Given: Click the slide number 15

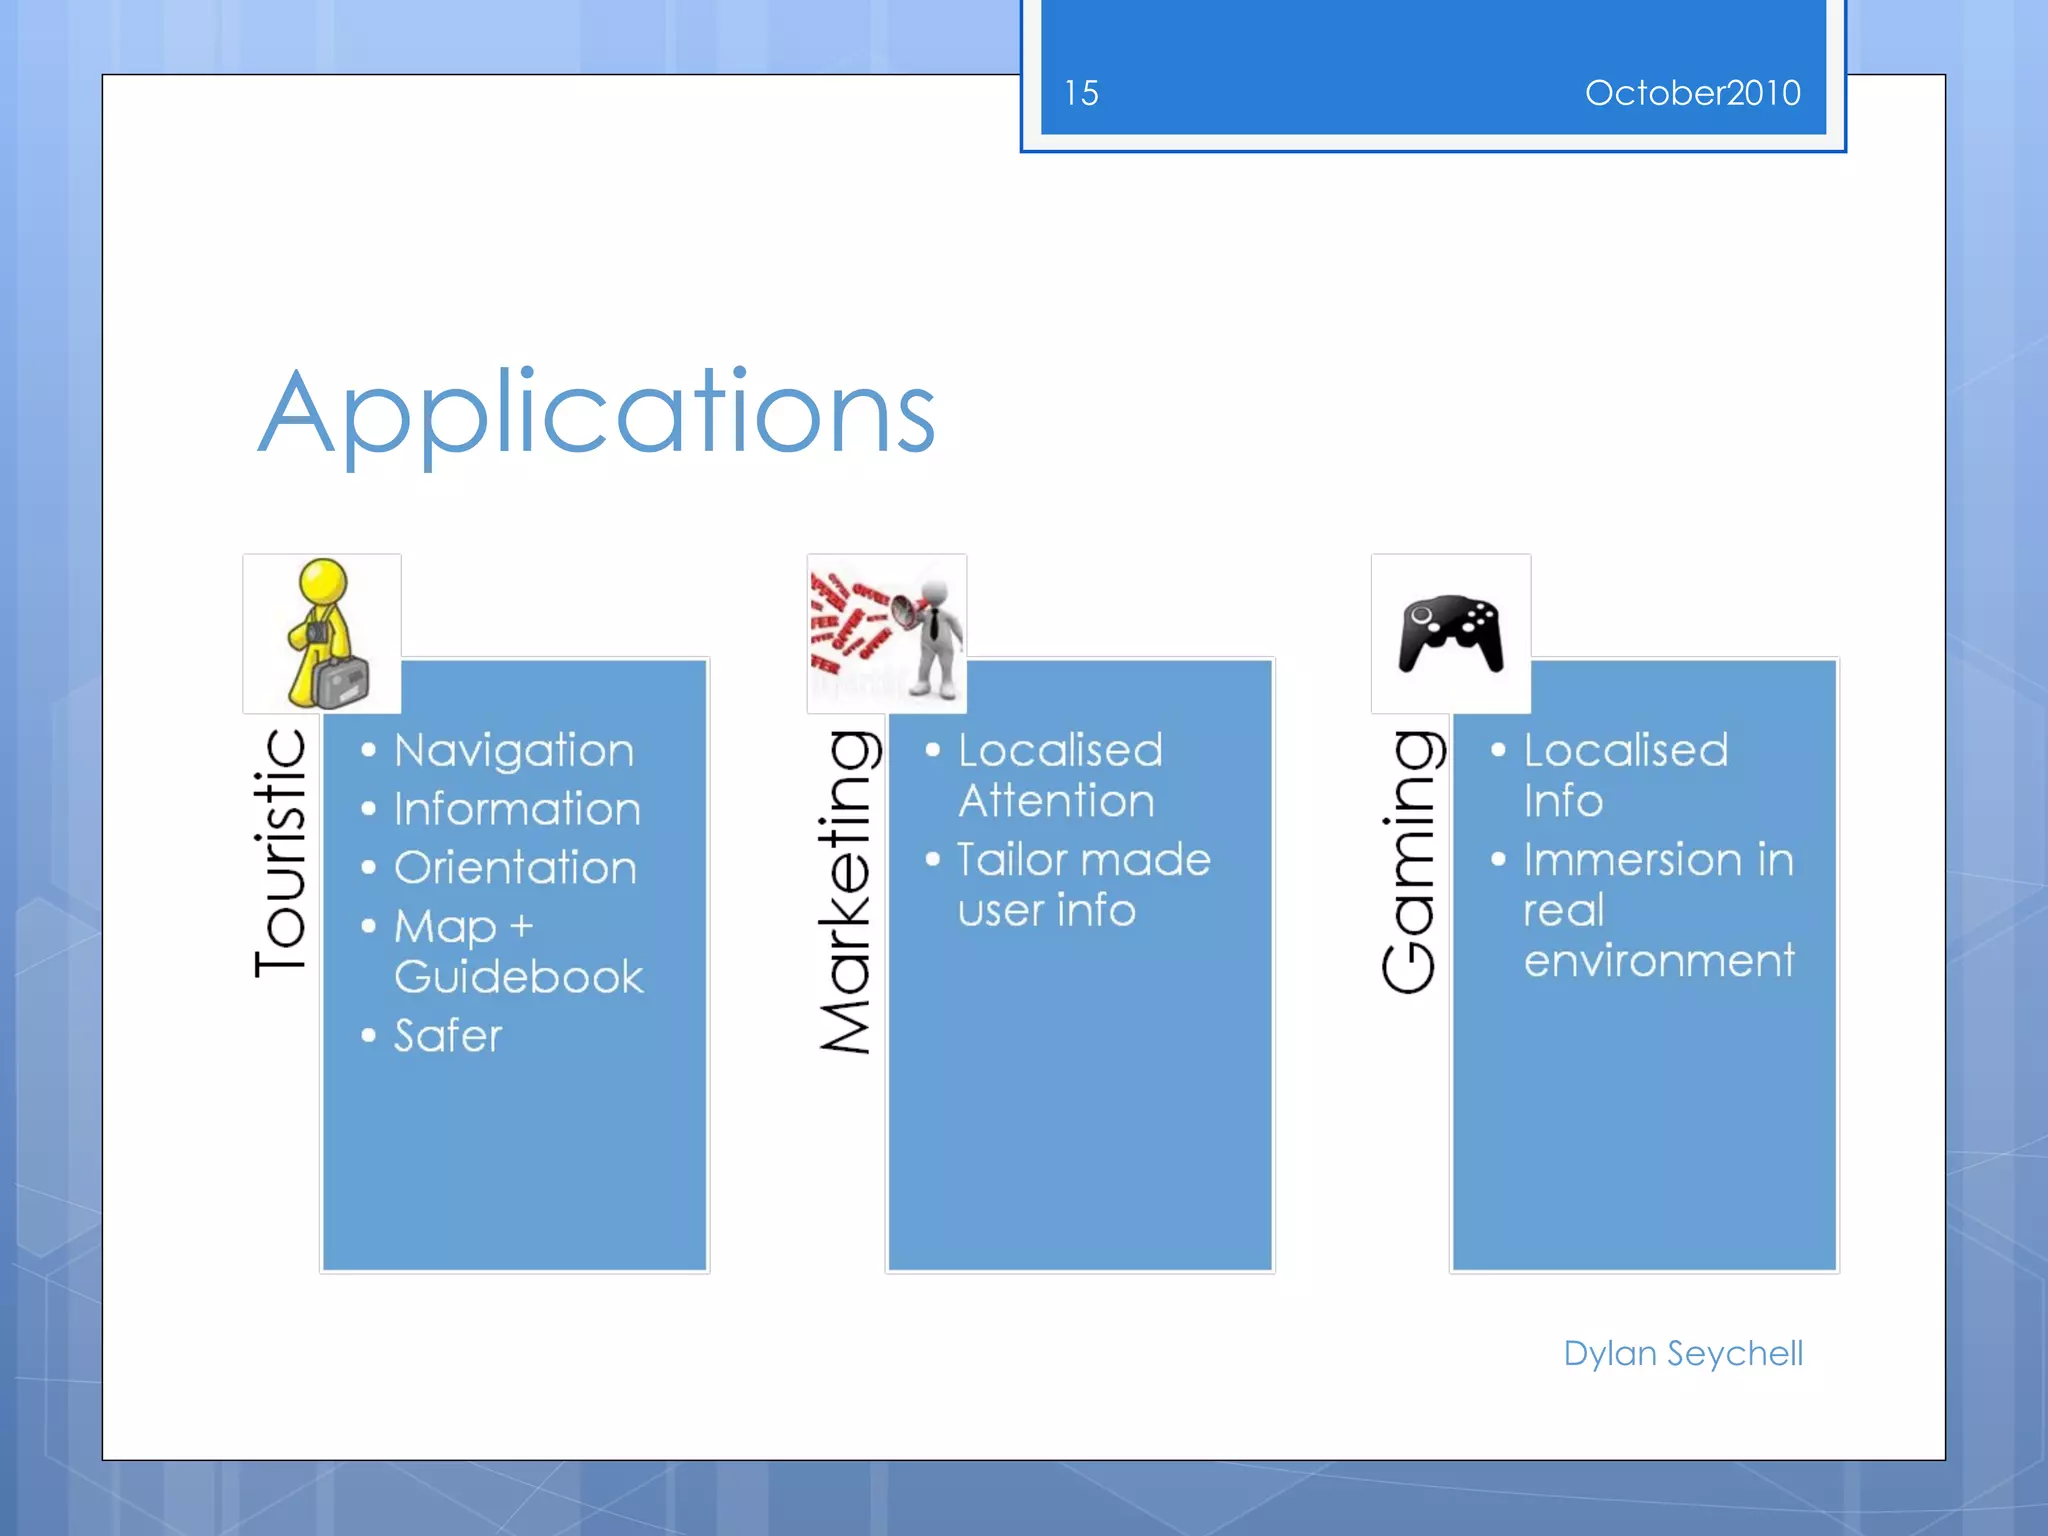Looking at the screenshot, I should [x=1081, y=94].
